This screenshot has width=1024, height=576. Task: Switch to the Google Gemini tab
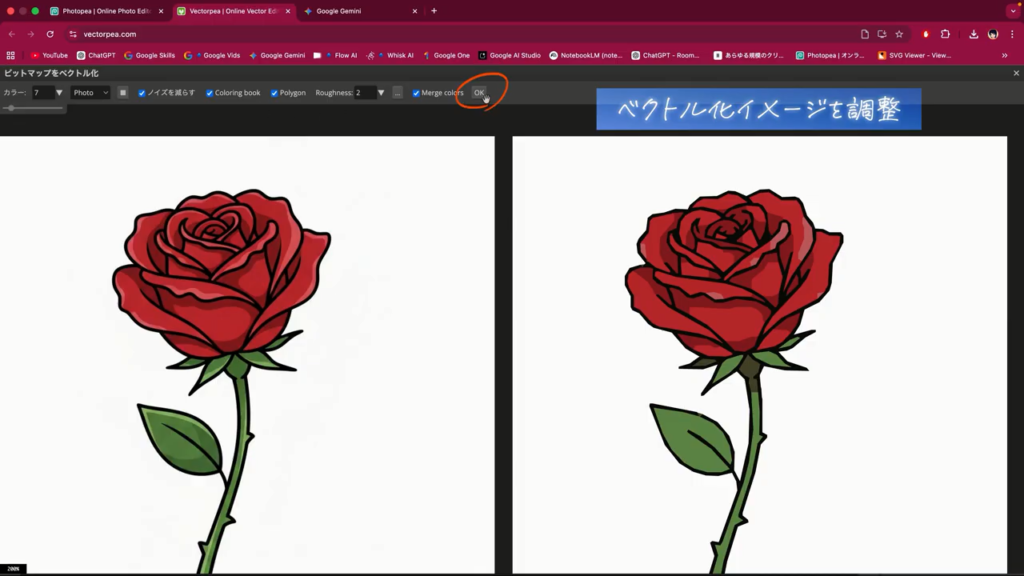(x=352, y=11)
